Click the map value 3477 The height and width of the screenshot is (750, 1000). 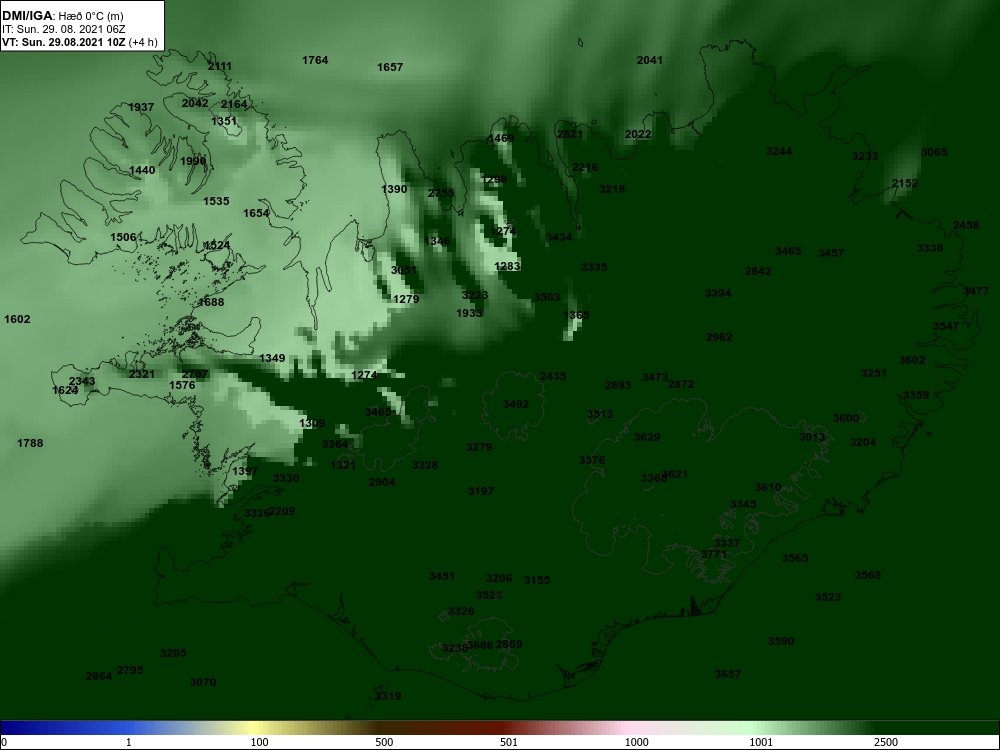[976, 291]
